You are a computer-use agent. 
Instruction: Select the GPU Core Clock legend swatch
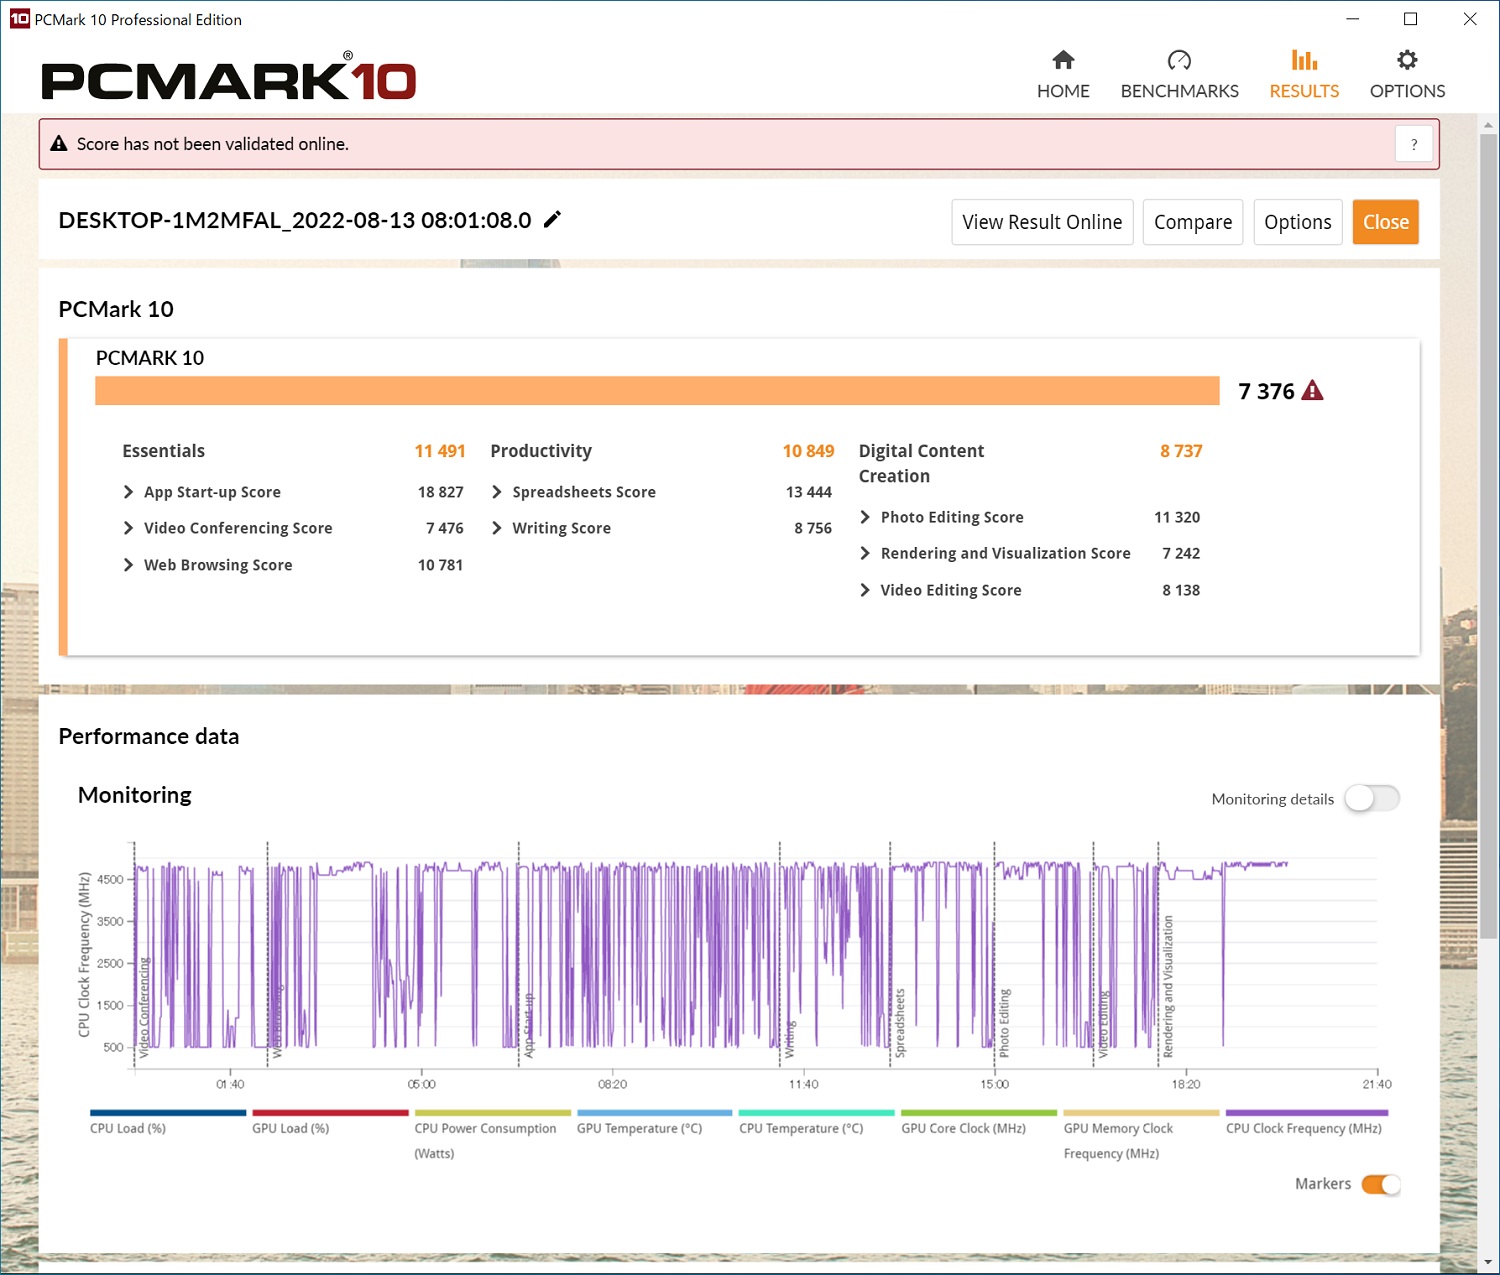[979, 1112]
